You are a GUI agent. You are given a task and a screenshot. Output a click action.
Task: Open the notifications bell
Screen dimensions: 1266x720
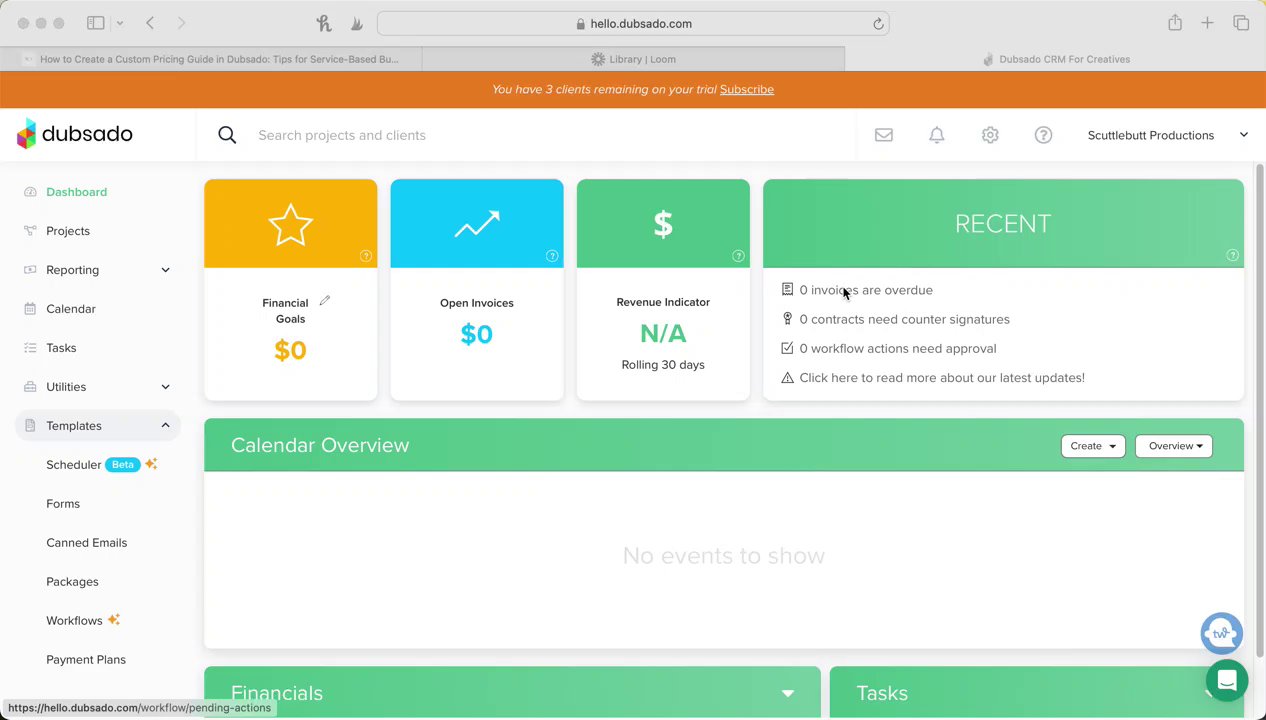(937, 135)
